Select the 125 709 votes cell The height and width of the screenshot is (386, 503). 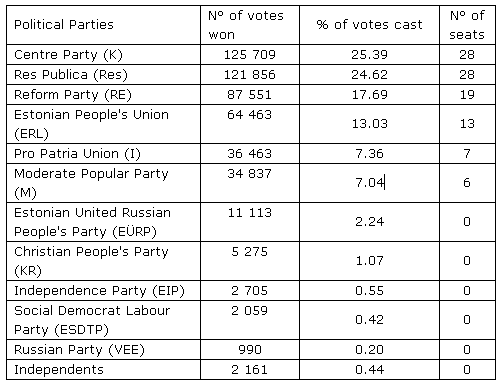click(250, 54)
